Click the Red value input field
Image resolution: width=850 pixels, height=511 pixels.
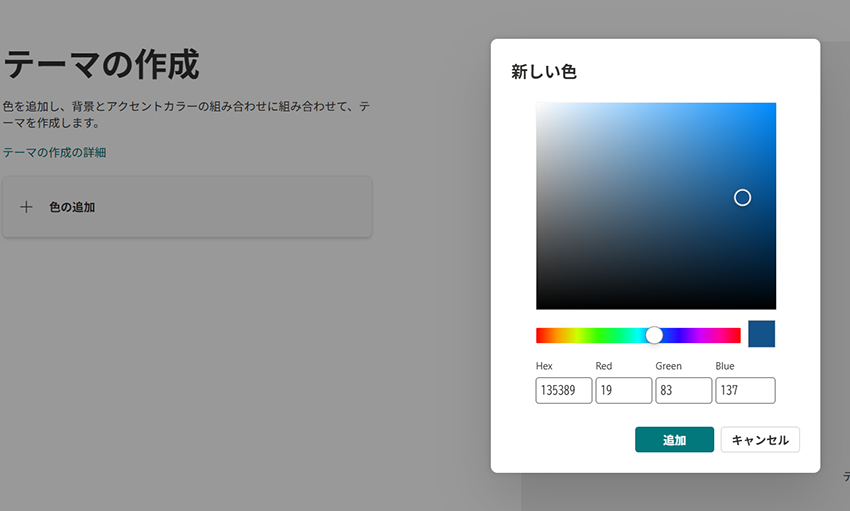[623, 390]
